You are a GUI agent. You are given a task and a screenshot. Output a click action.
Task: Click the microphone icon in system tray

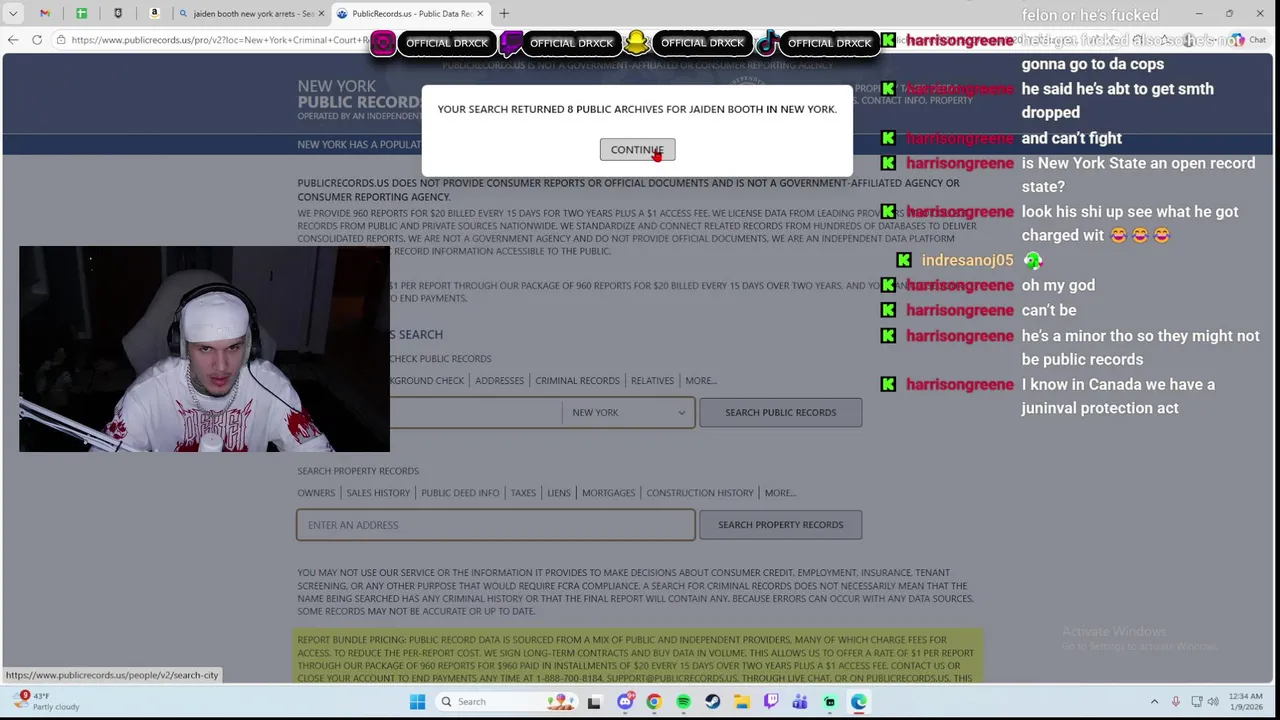pos(1175,701)
